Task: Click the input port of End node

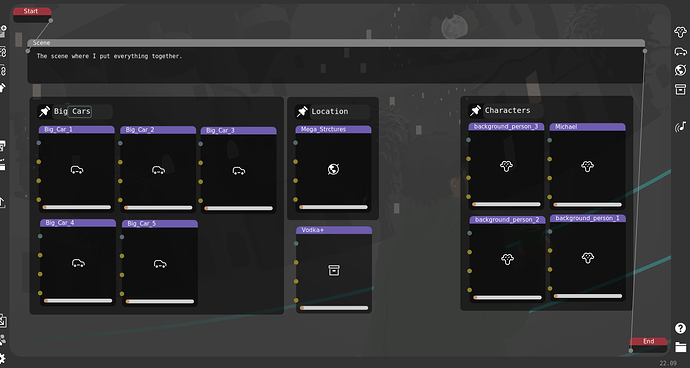Action: pos(631,350)
